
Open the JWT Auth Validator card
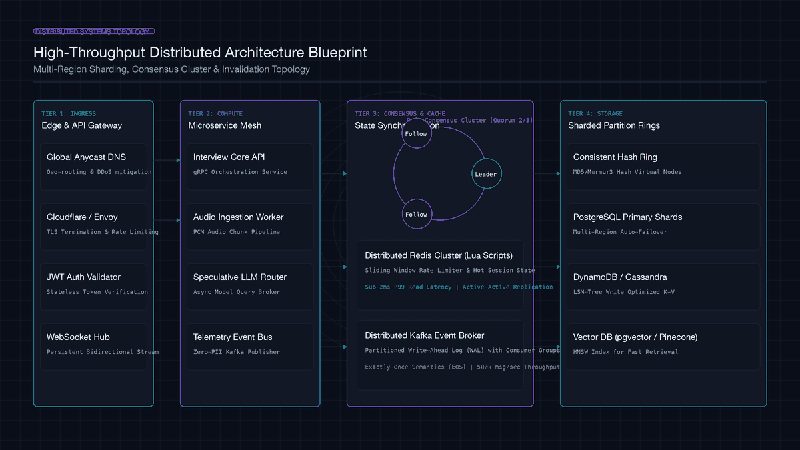[x=94, y=286]
